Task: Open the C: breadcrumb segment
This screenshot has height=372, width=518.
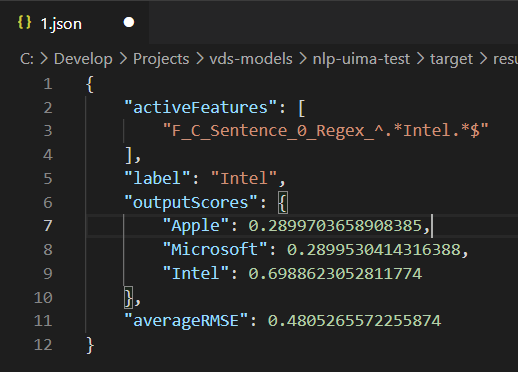Action: click(27, 59)
